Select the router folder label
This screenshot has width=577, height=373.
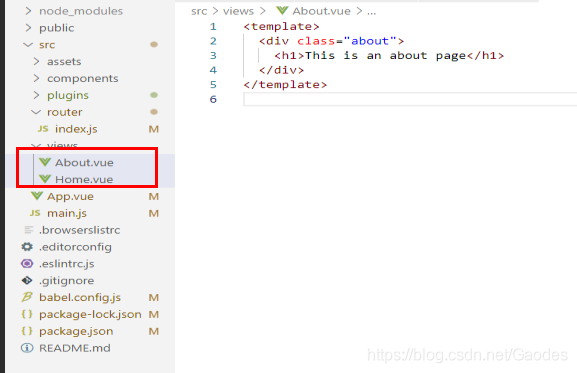tap(65, 112)
